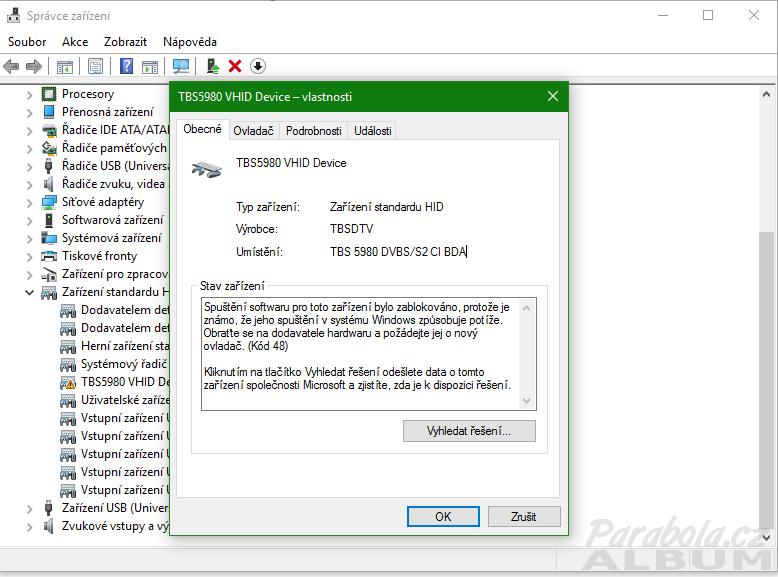Screen dimensions: 778x577
Task: Click the Procesory category icon
Action: (x=49, y=94)
